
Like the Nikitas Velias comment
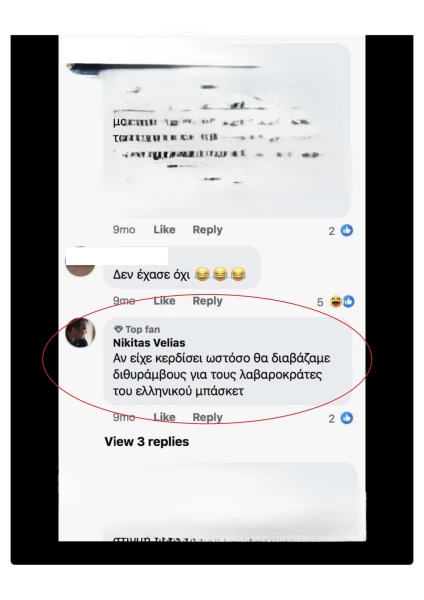pyautogui.click(x=164, y=417)
